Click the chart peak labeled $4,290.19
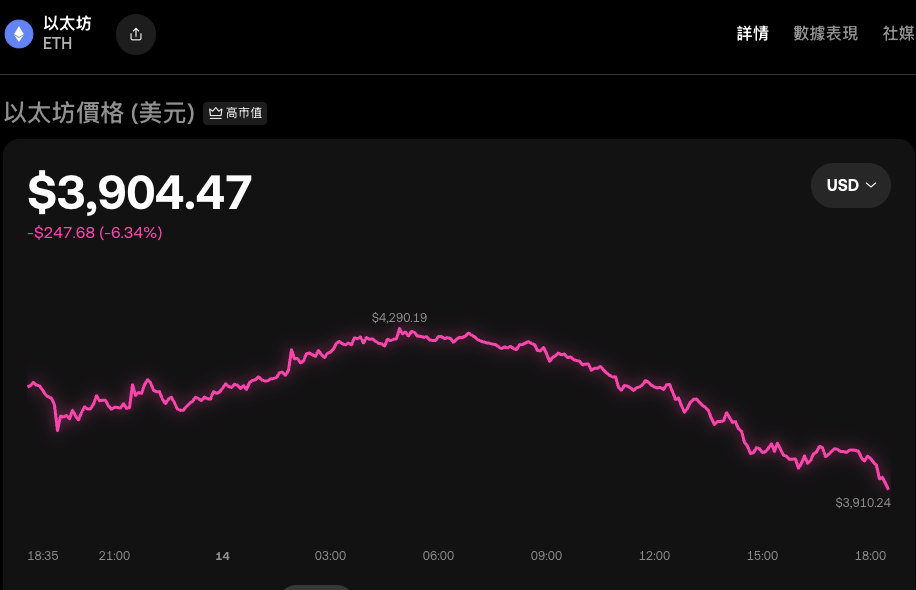This screenshot has height=590, width=916. coord(399,317)
